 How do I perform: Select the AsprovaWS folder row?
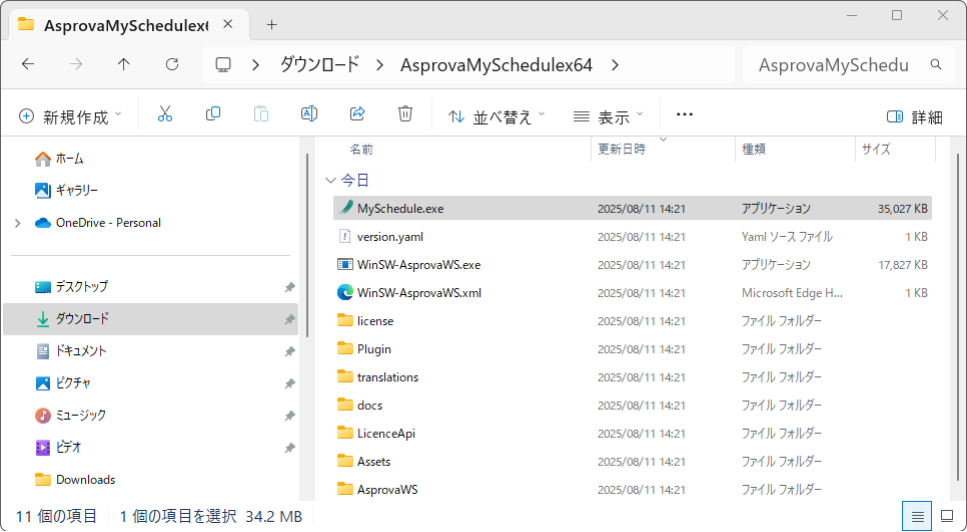click(x=632, y=489)
